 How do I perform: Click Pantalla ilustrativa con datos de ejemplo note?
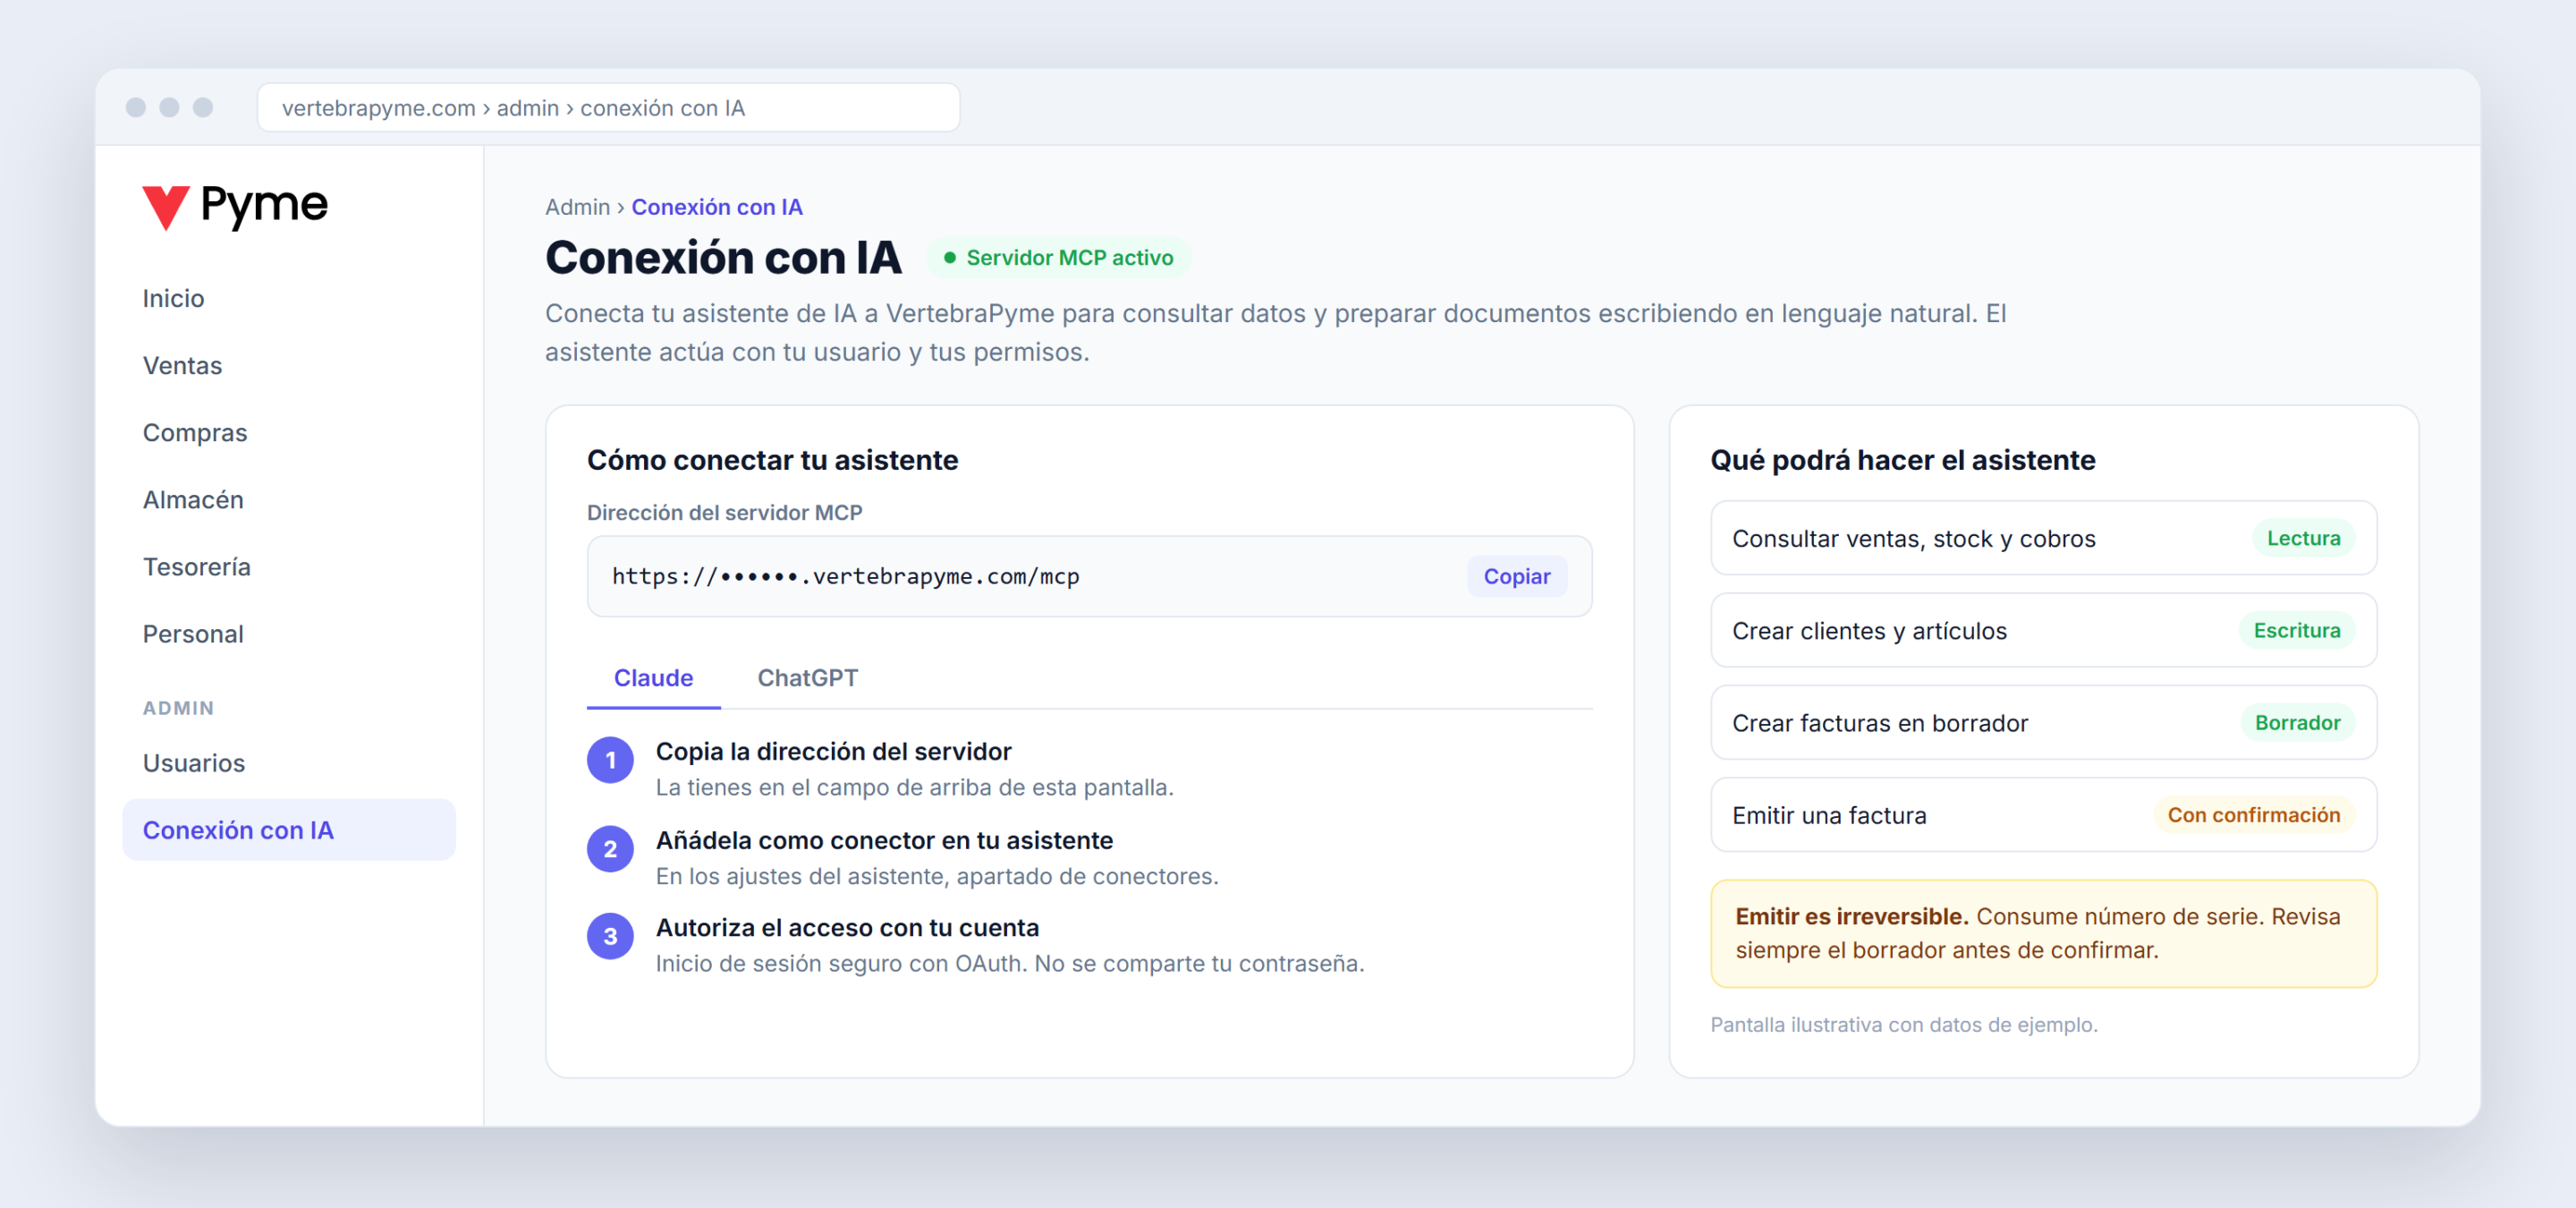pyautogui.click(x=1903, y=1024)
